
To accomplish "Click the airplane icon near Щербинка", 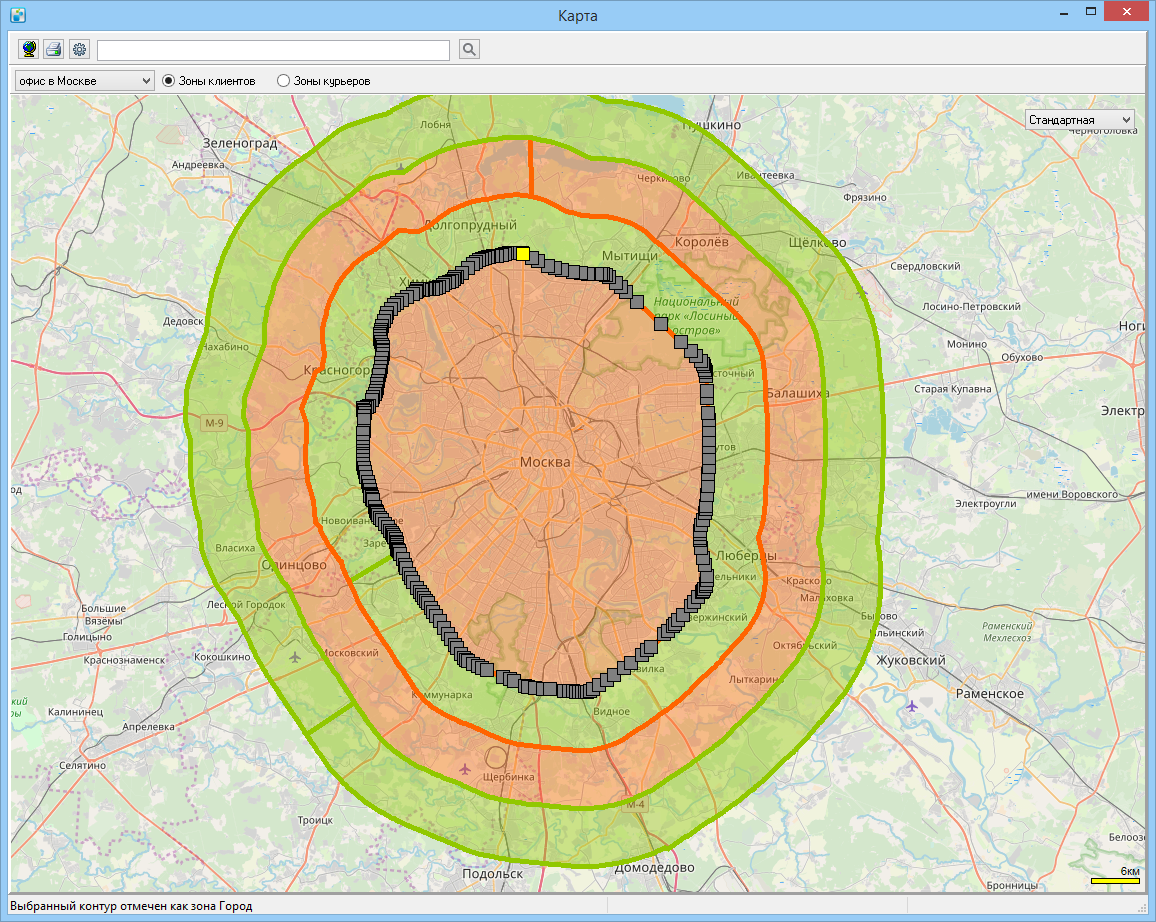I will click(x=464, y=770).
